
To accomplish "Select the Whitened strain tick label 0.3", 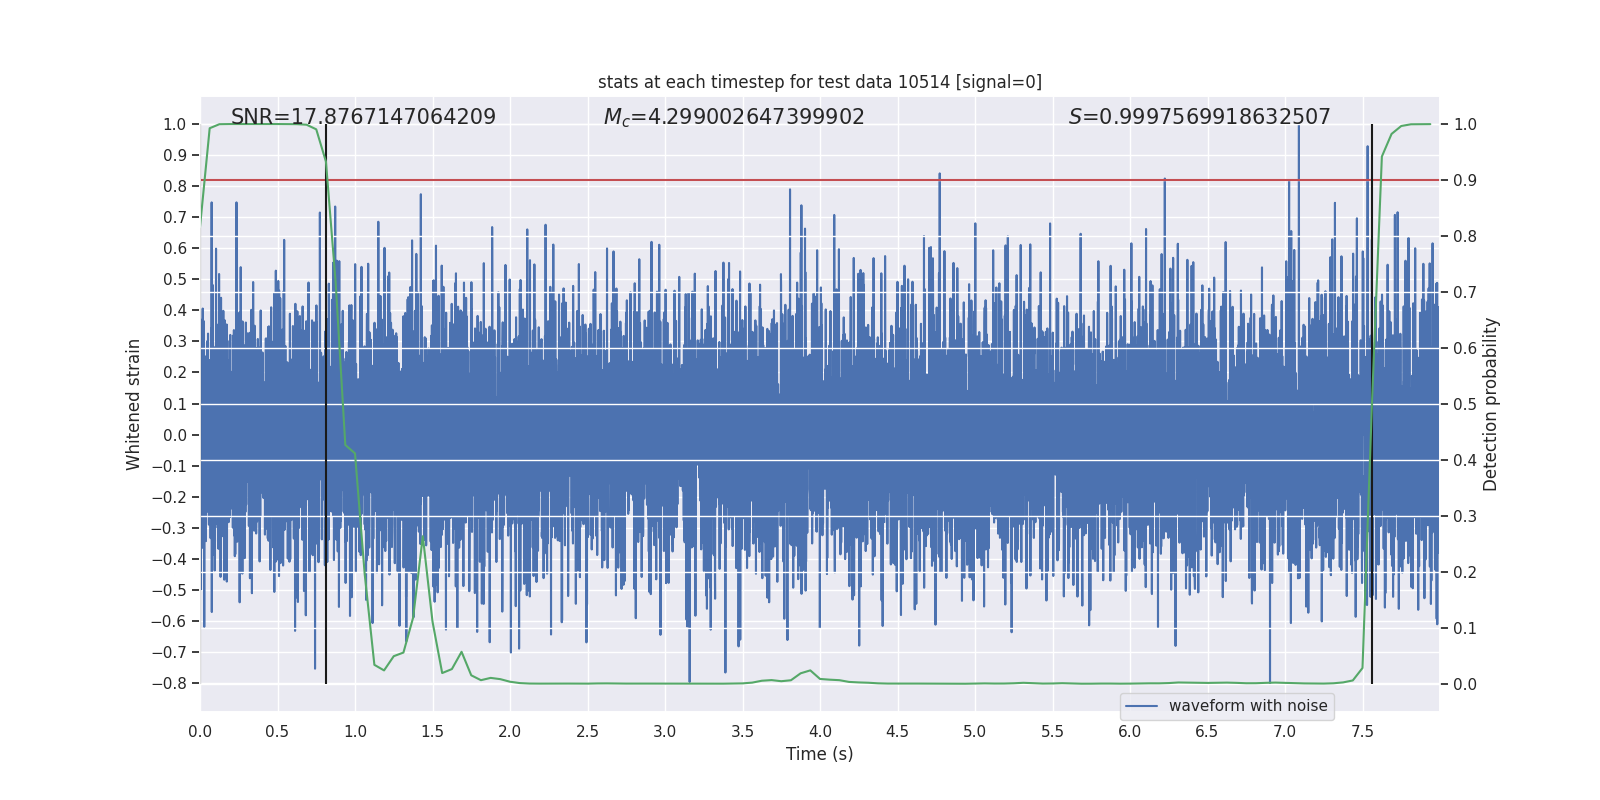I will coord(175,342).
